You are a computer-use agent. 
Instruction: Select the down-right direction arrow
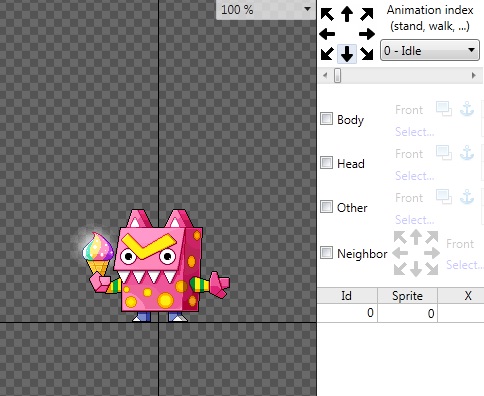[367, 54]
